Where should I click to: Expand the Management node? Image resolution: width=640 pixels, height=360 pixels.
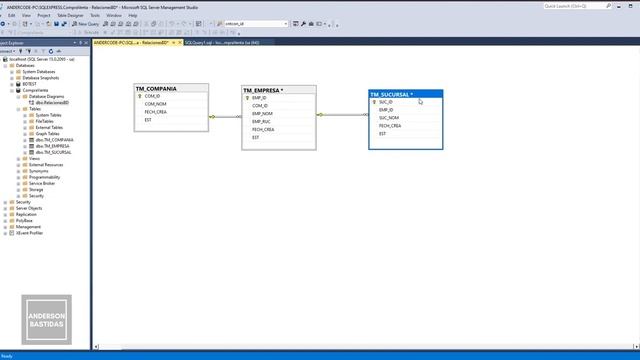pyautogui.click(x=5, y=227)
